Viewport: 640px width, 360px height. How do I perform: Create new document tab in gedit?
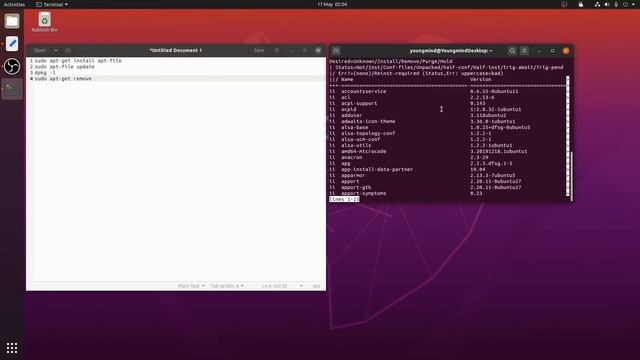[68, 50]
